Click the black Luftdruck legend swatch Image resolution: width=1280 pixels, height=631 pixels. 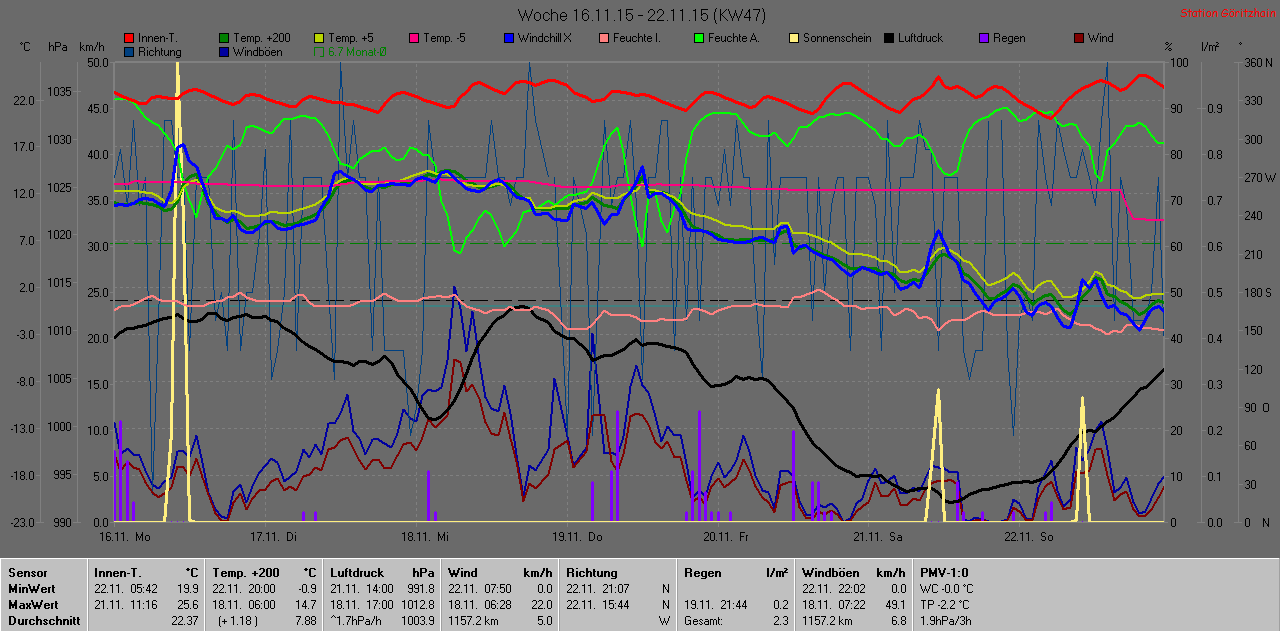click(890, 38)
